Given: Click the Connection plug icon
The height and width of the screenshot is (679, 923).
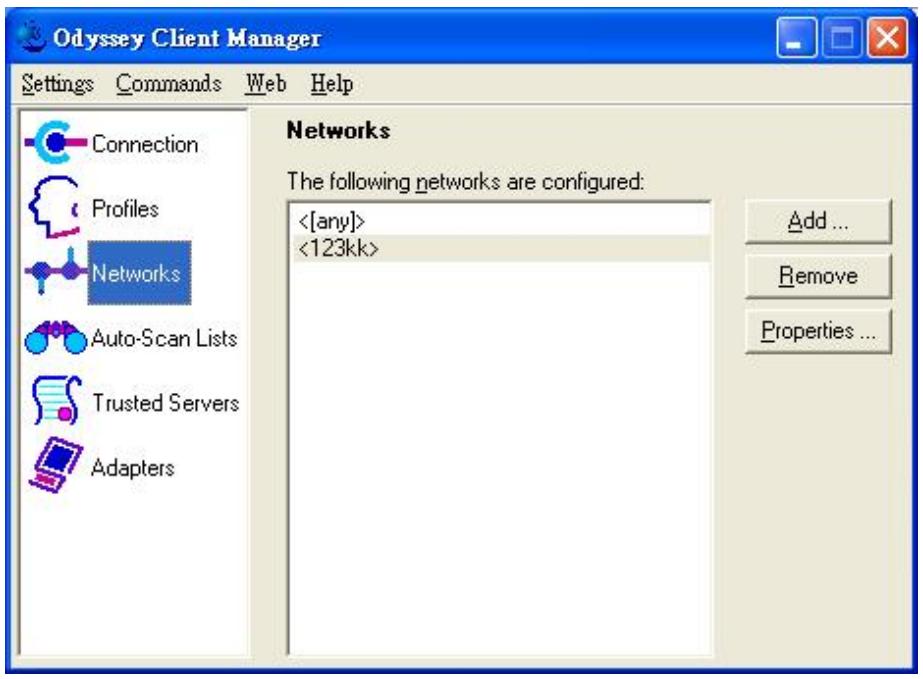Looking at the screenshot, I should (56, 142).
